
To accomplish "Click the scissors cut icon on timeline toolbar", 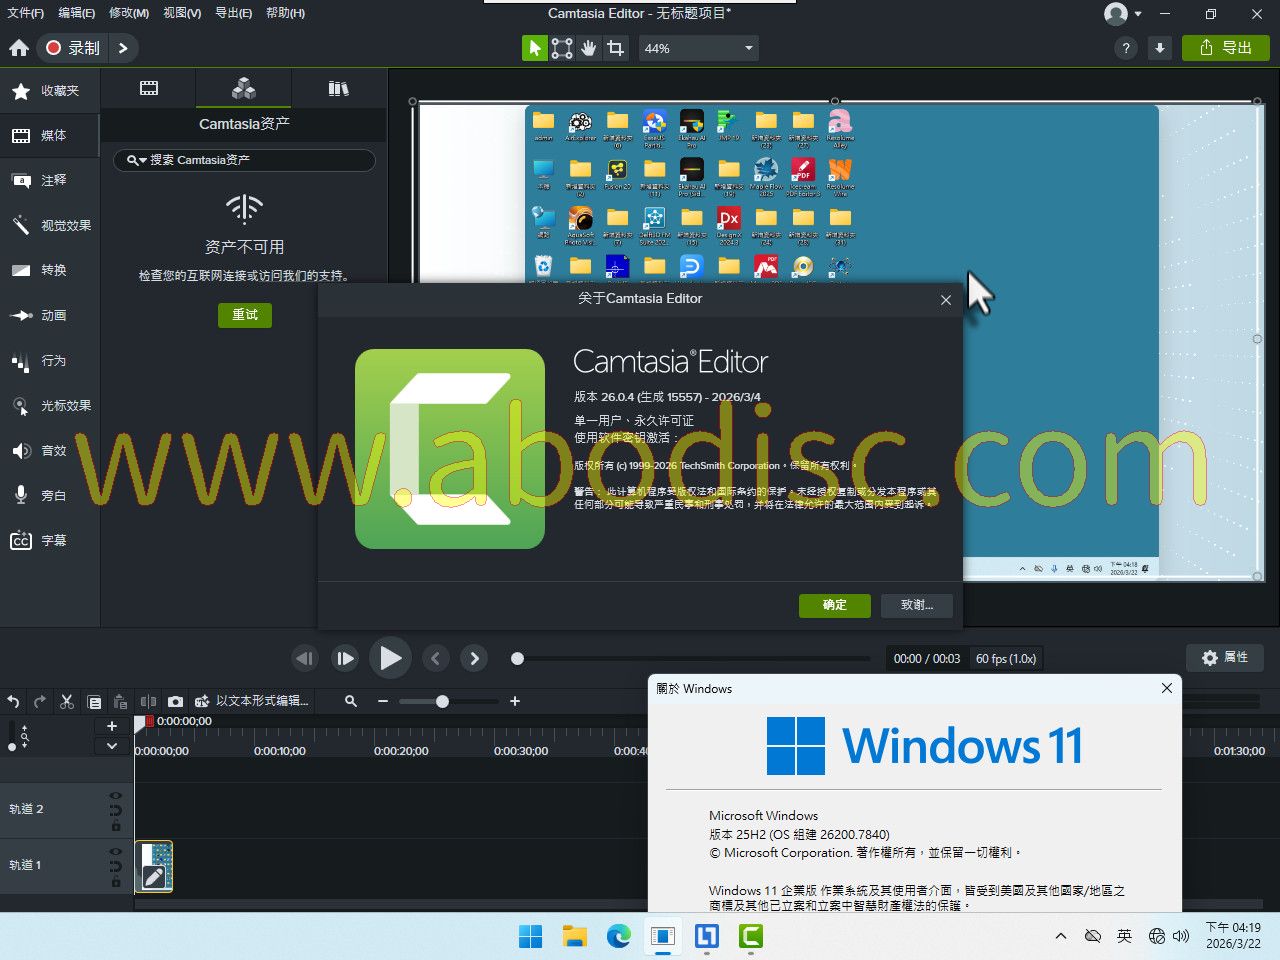I will click(x=67, y=701).
